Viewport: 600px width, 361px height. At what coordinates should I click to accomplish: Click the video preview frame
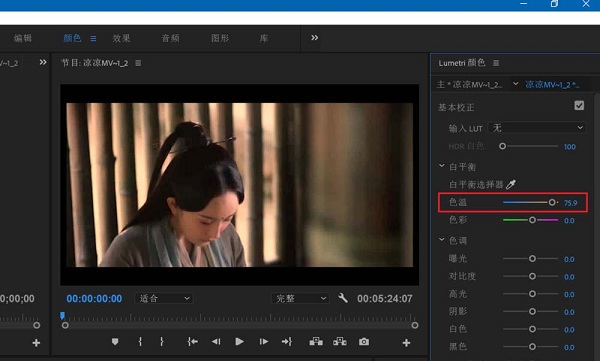point(240,185)
